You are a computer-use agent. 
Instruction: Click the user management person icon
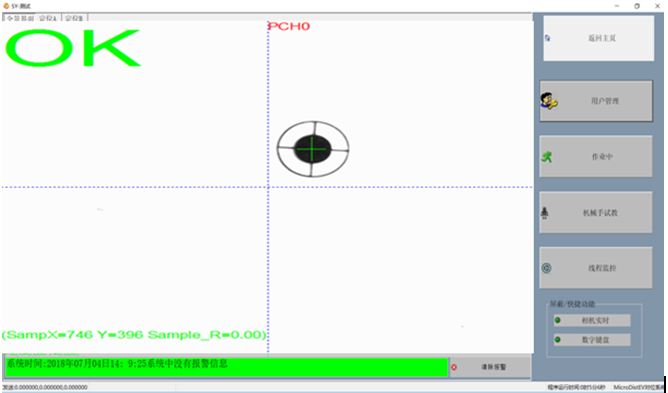coord(549,101)
